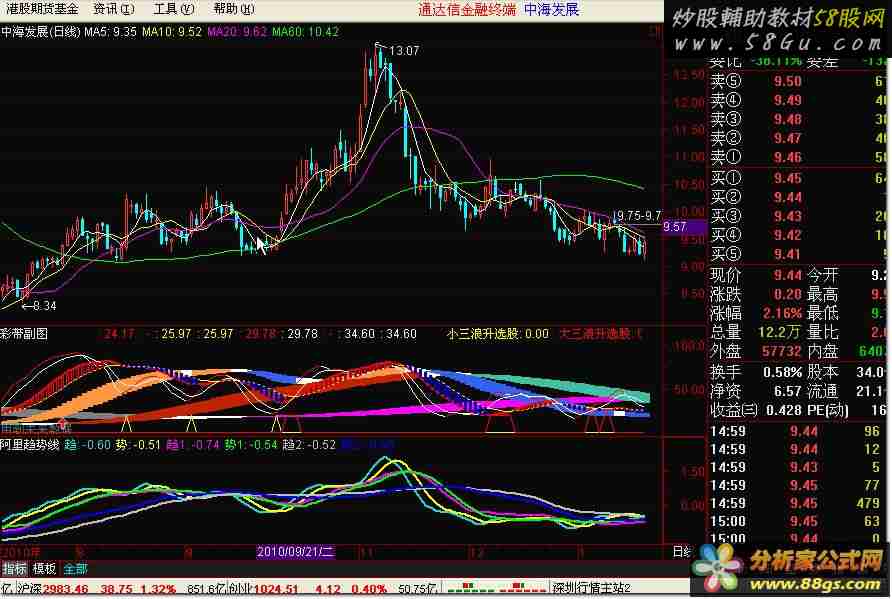
Task: Select the 卖⑤ 9.50 ask row
Action: point(799,81)
